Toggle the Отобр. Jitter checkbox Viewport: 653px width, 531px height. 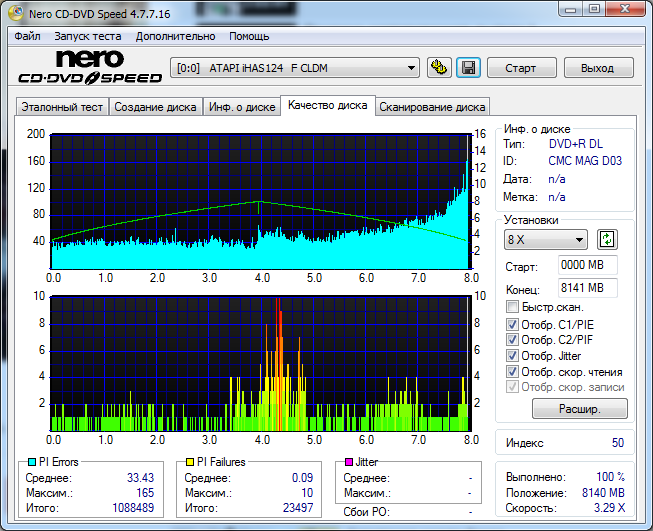513,356
